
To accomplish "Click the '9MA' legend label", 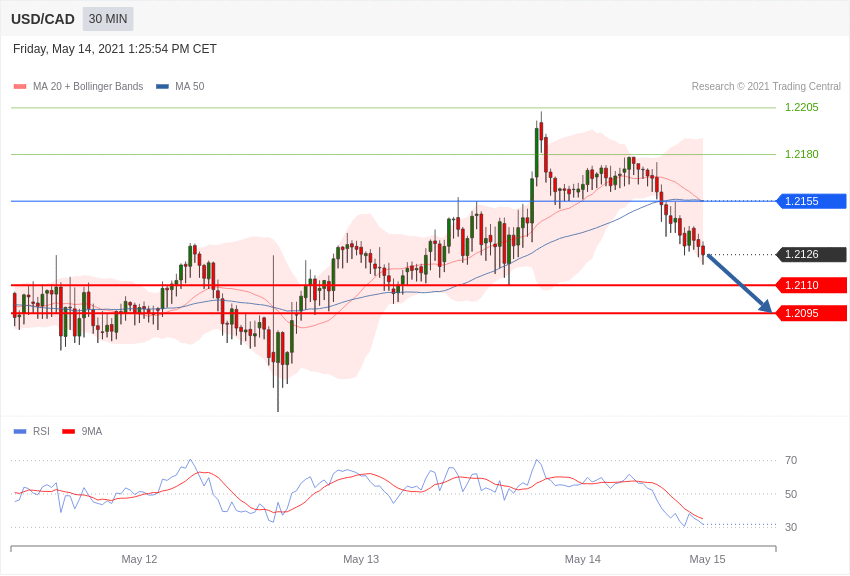I will coord(92,431).
